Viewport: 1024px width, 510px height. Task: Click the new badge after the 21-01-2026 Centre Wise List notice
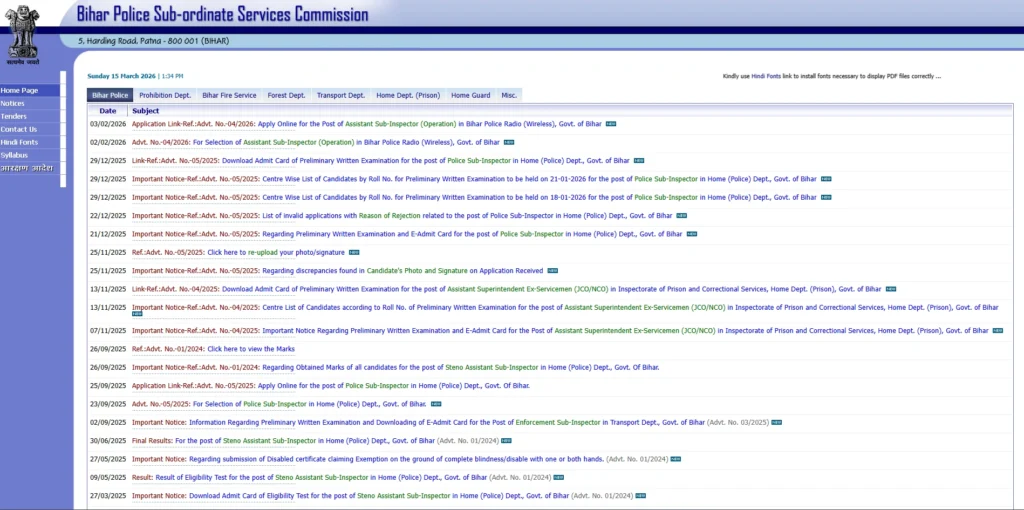click(826, 179)
